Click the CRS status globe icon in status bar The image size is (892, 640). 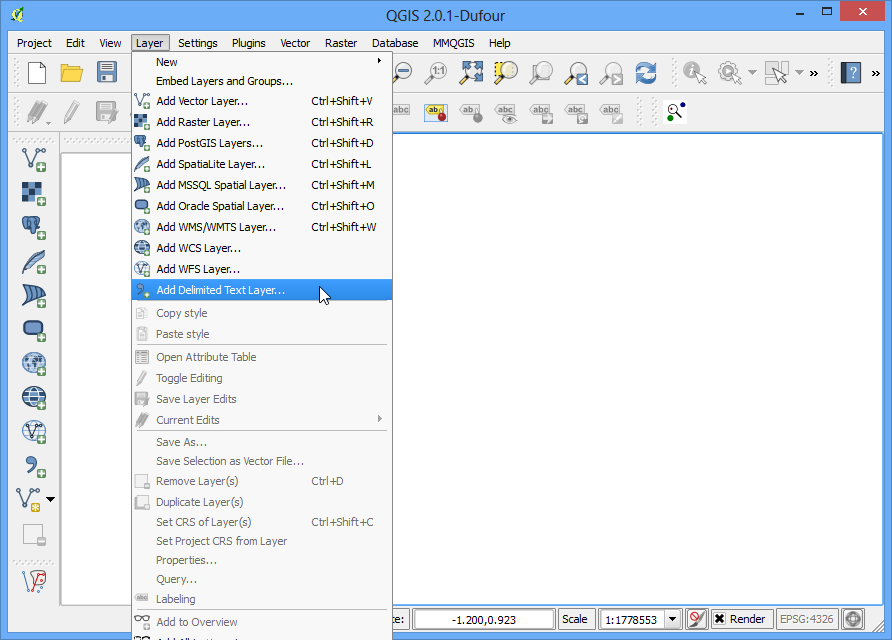click(x=853, y=619)
